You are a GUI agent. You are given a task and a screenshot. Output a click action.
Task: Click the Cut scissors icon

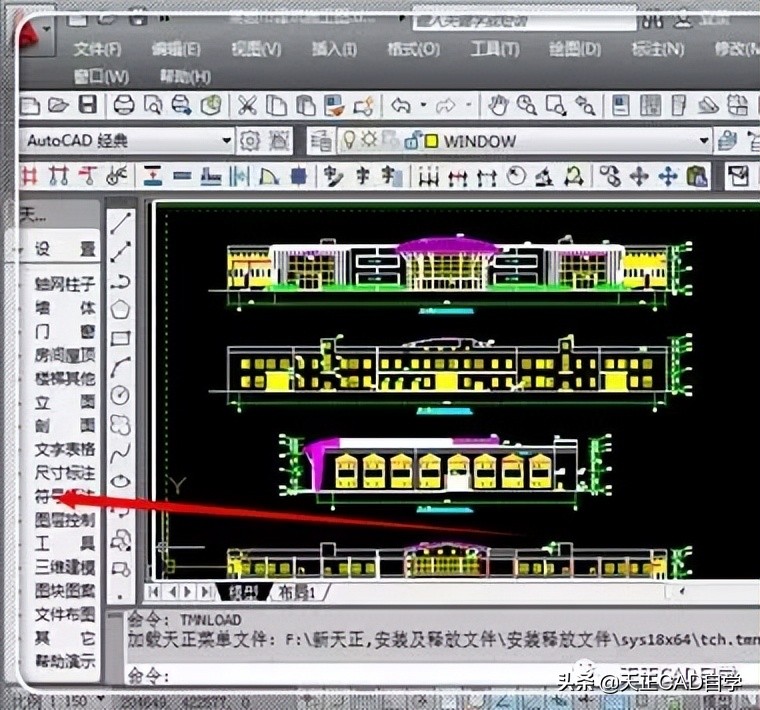click(247, 106)
